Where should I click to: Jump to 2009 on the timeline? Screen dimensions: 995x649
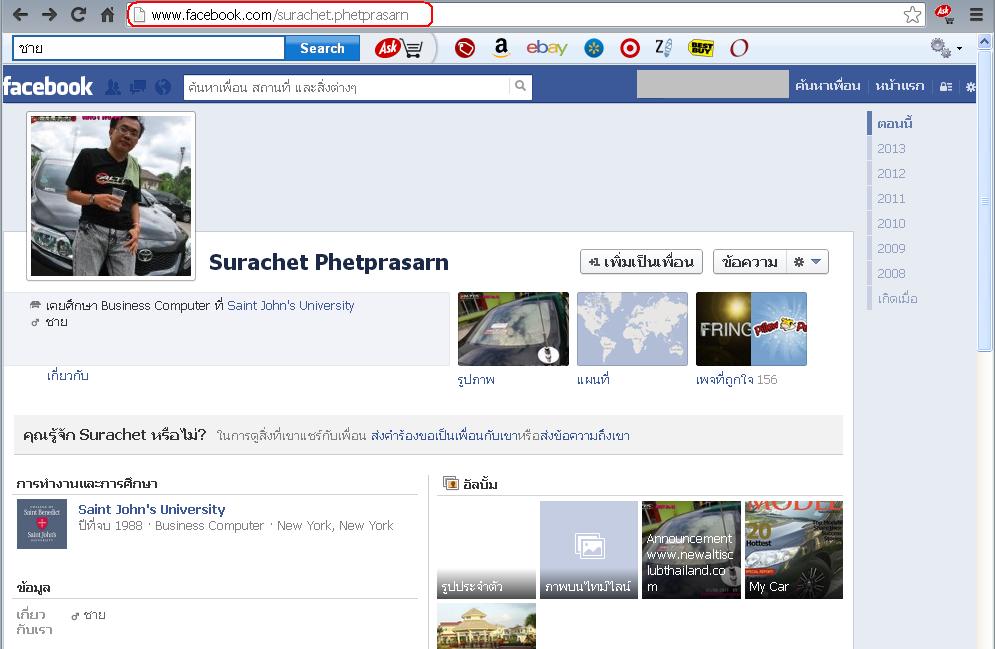click(891, 248)
